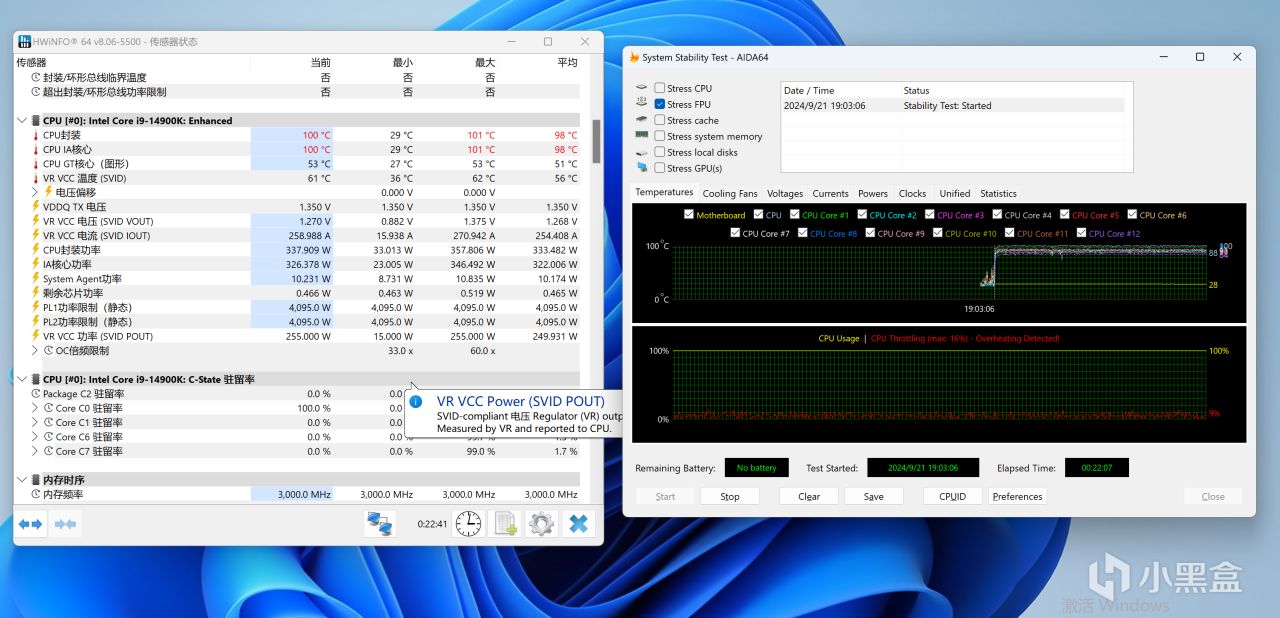Image resolution: width=1280 pixels, height=618 pixels.
Task: Switch to the Voltages tab
Action: coord(785,194)
